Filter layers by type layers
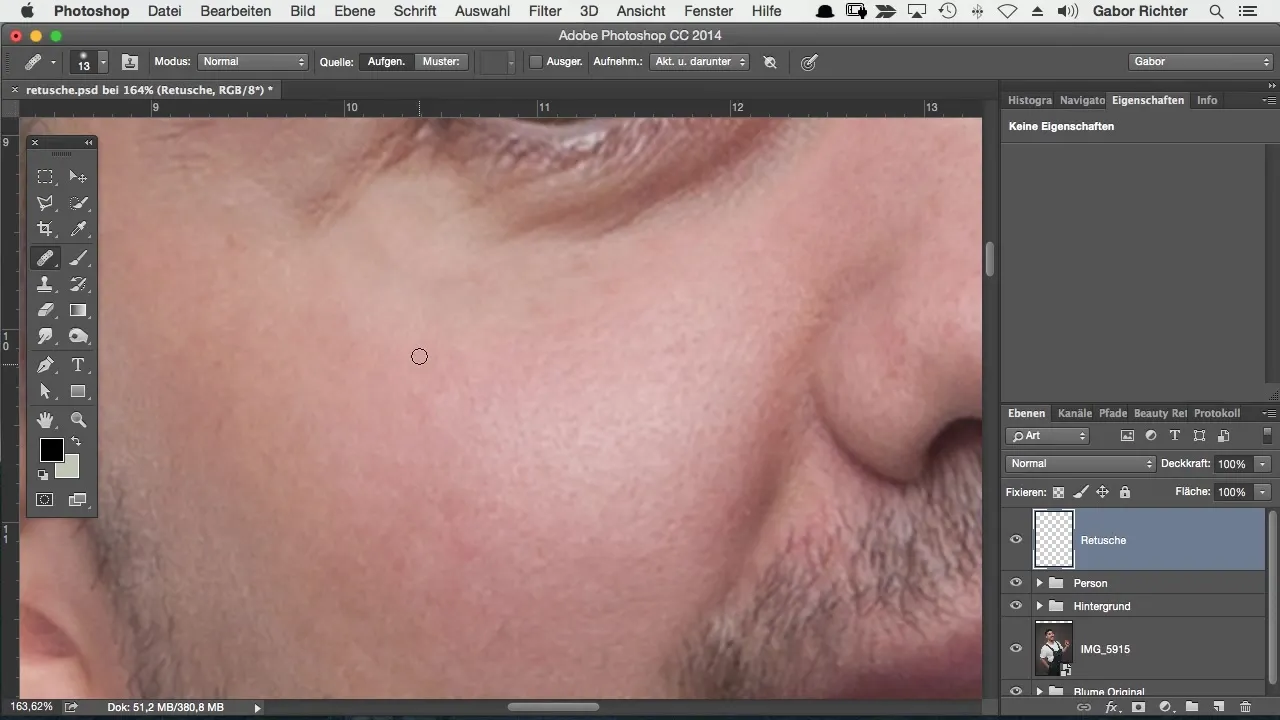 (x=1175, y=436)
